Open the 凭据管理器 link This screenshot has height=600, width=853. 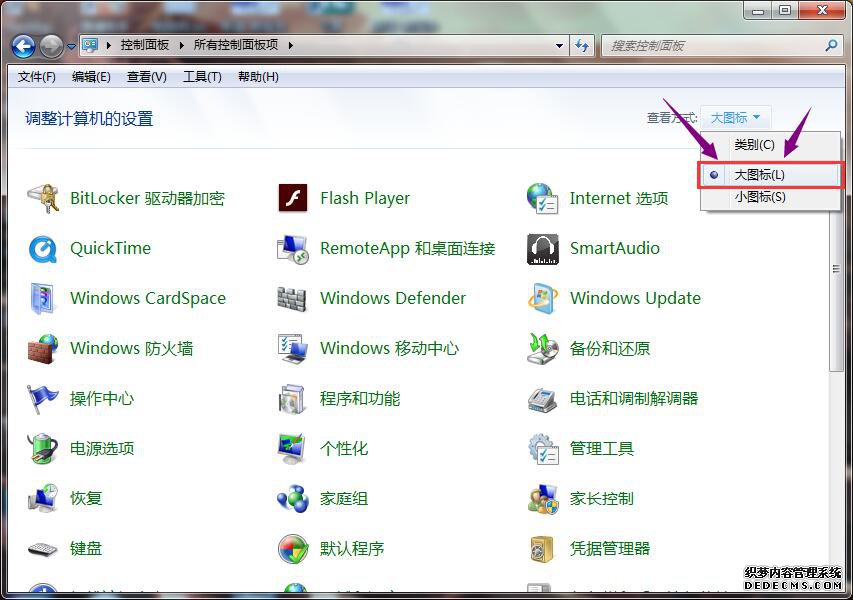pos(610,549)
